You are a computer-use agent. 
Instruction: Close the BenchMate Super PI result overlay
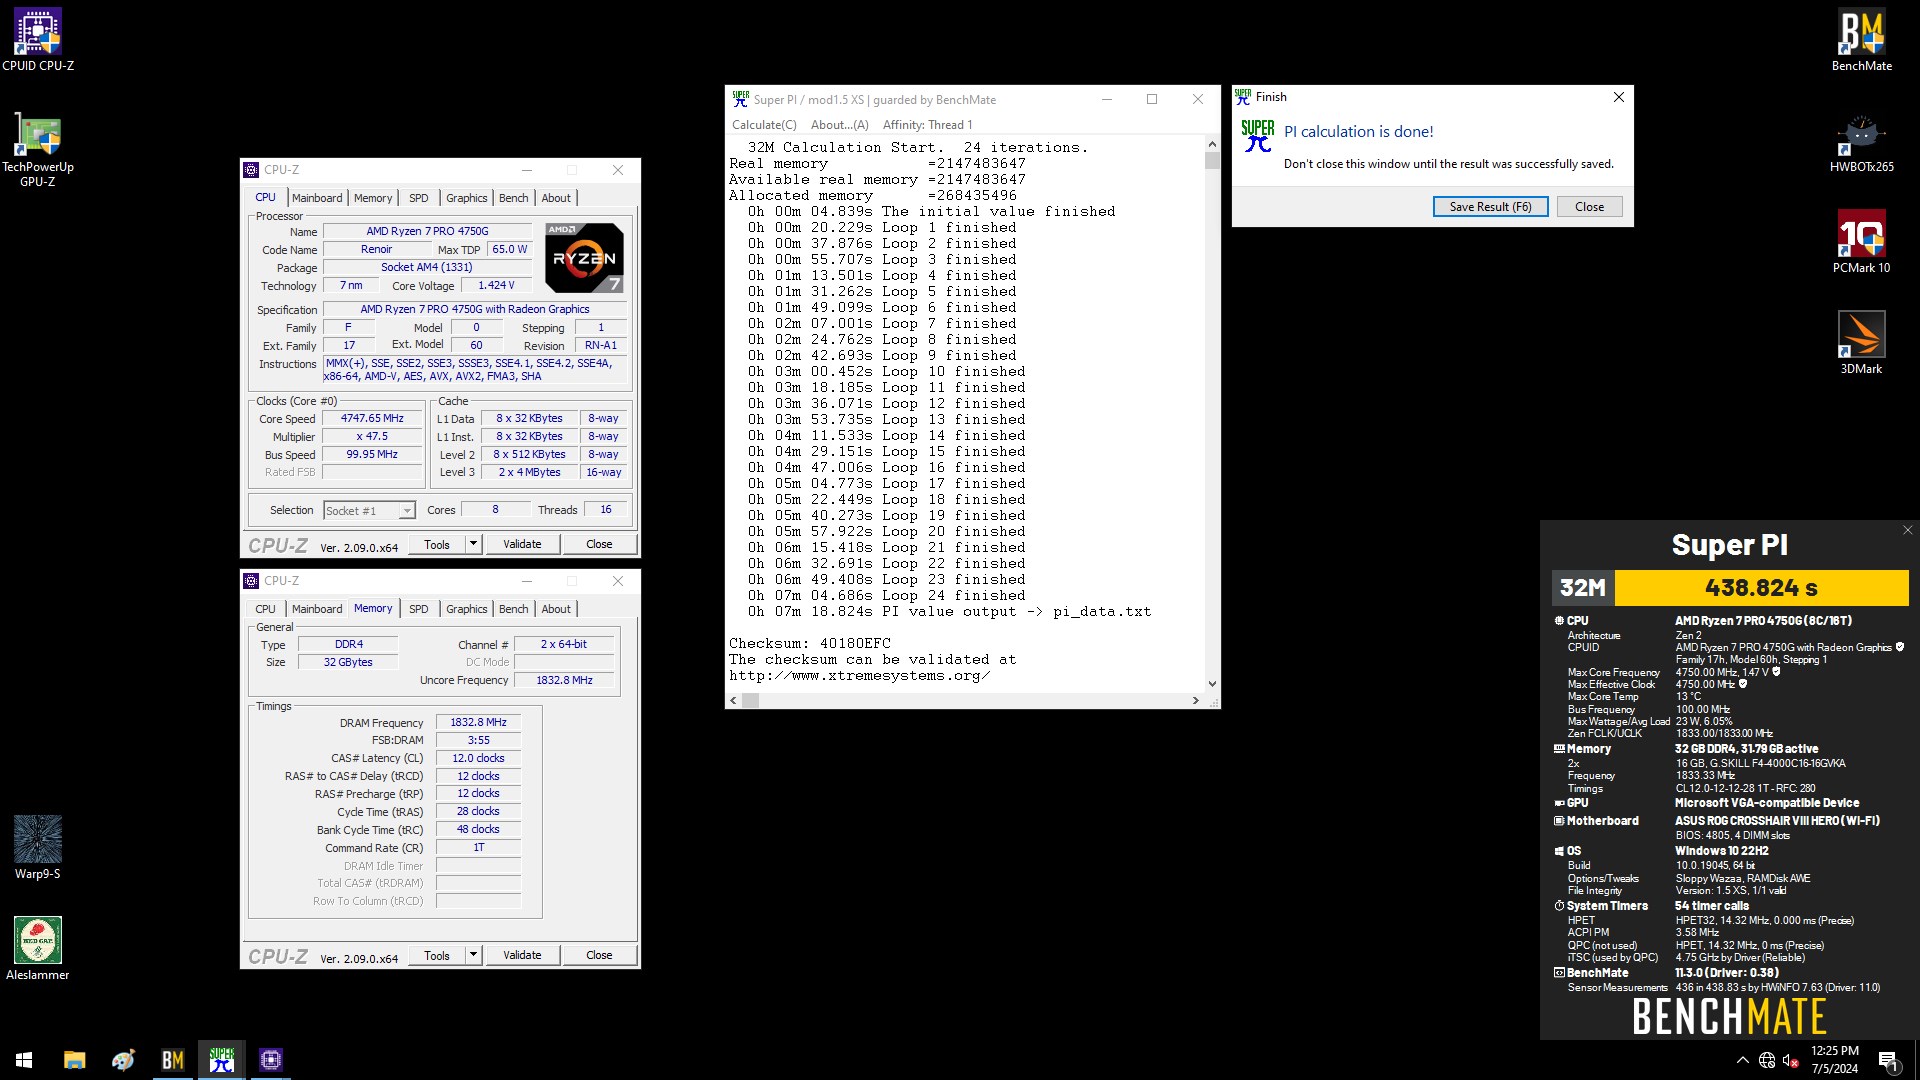tap(1907, 530)
